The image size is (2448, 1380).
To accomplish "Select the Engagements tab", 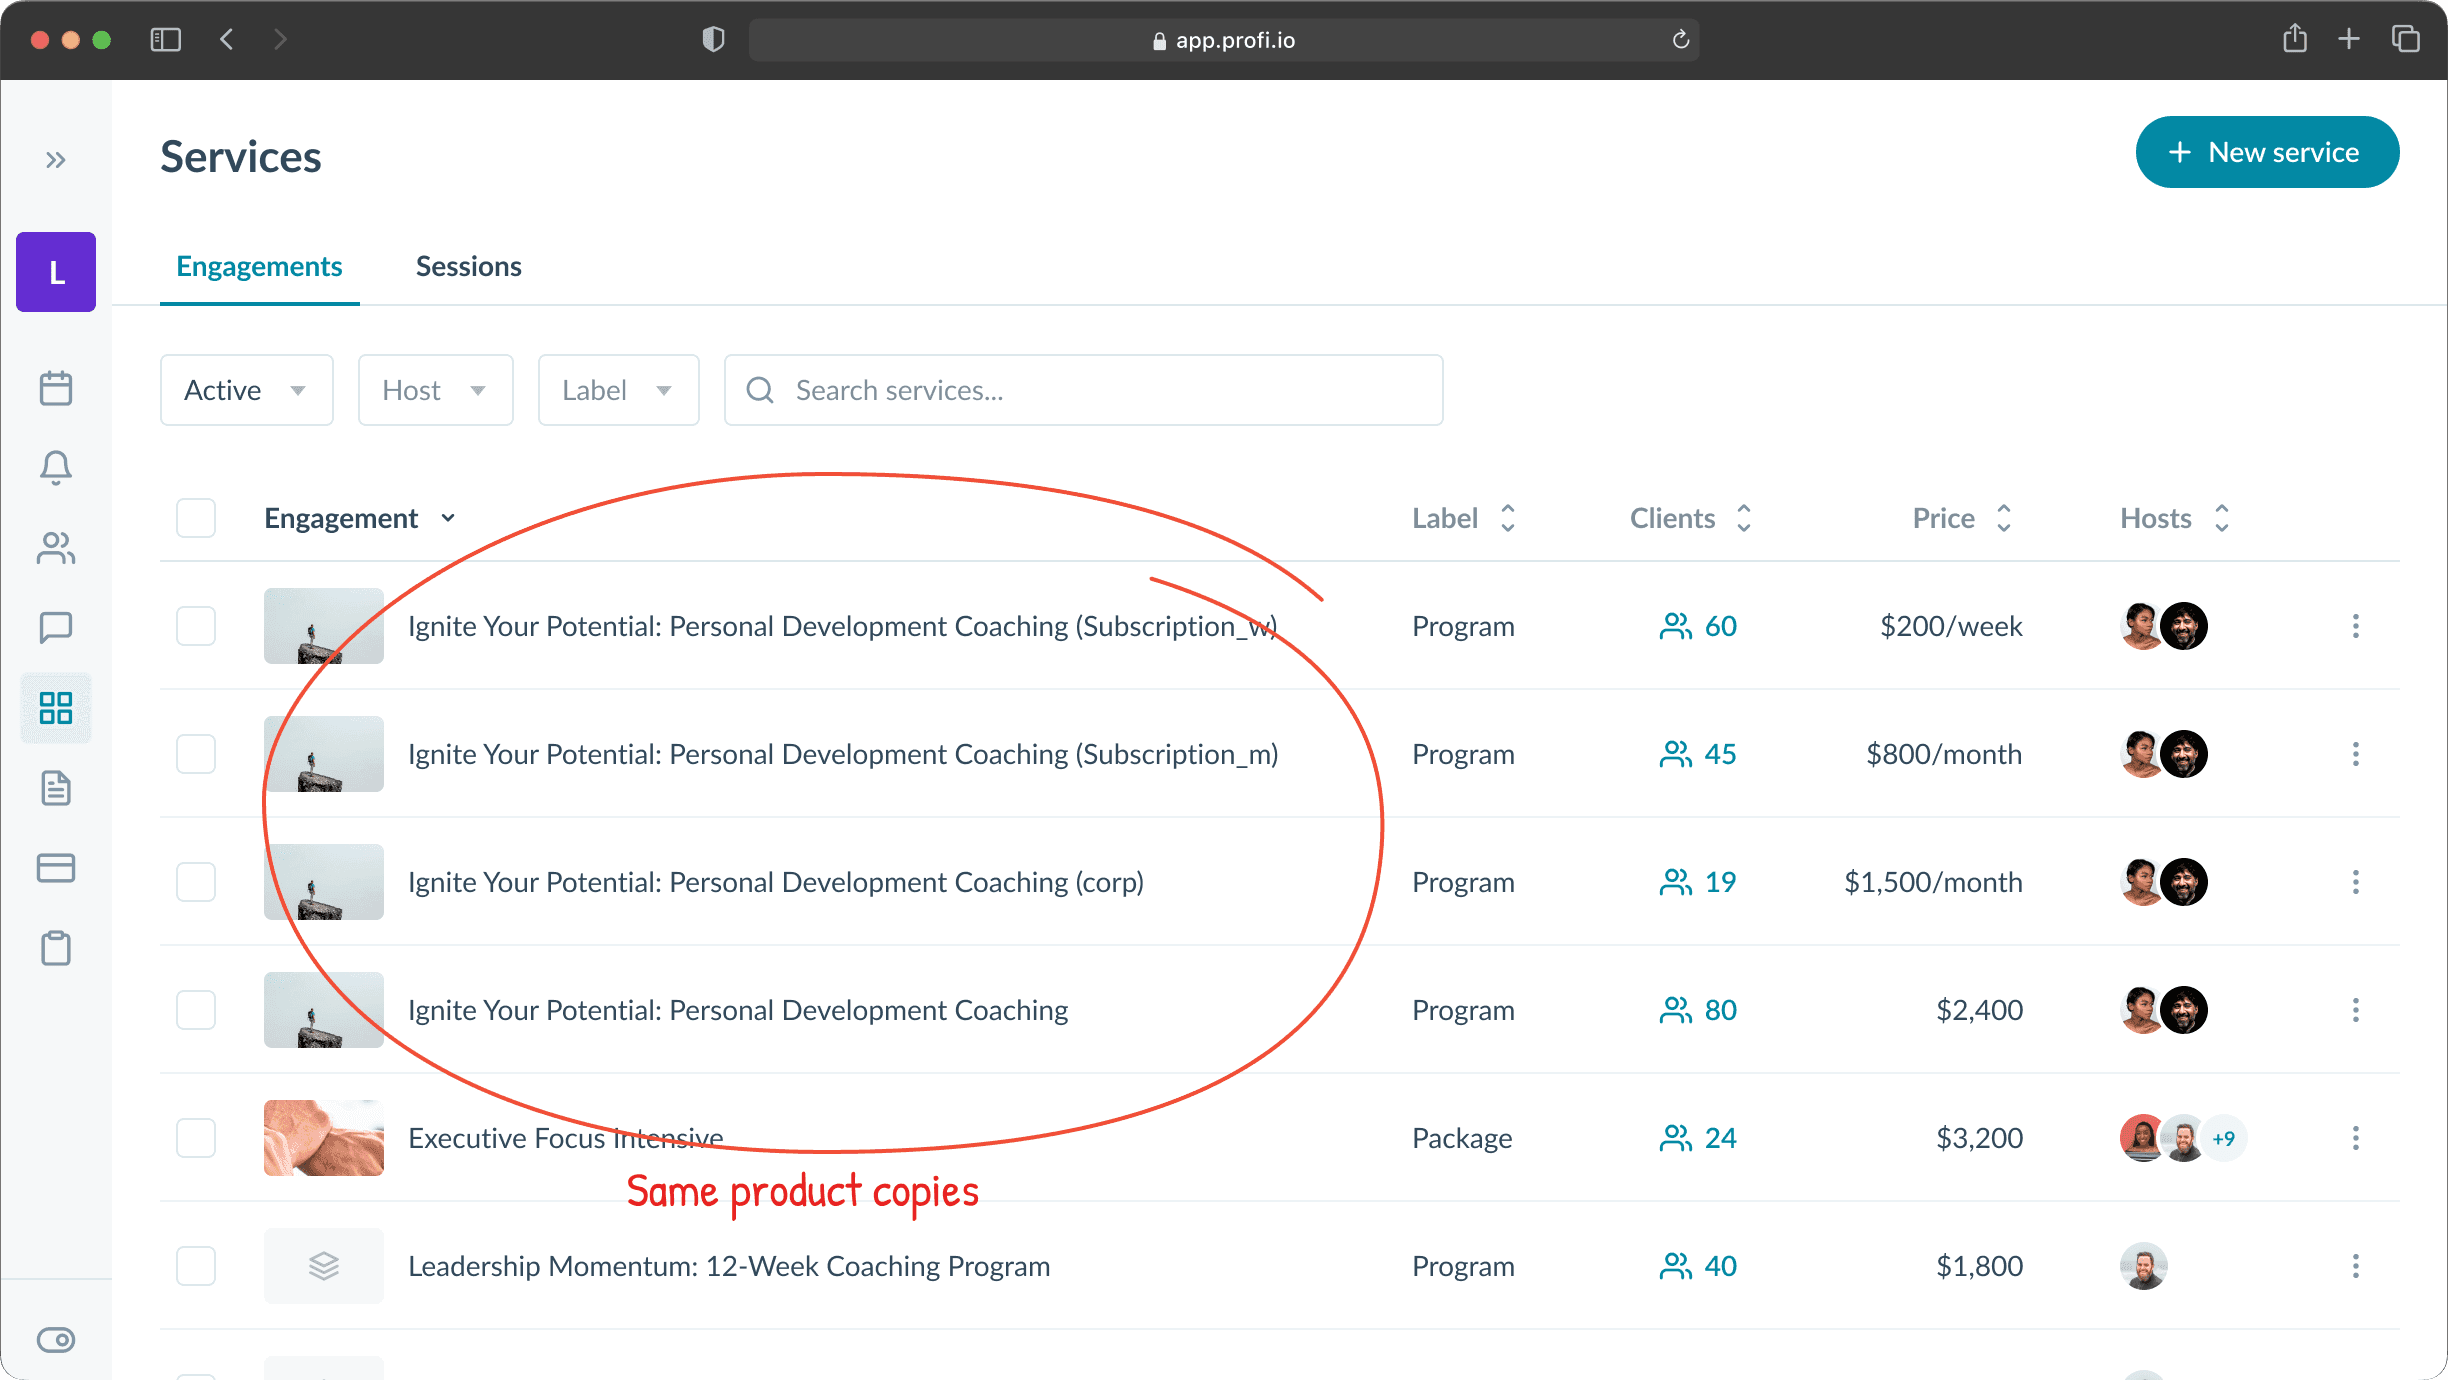I will tap(259, 266).
